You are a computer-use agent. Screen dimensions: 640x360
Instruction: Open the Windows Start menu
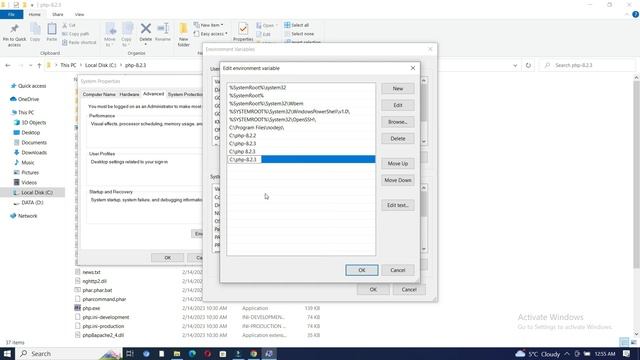[7, 353]
